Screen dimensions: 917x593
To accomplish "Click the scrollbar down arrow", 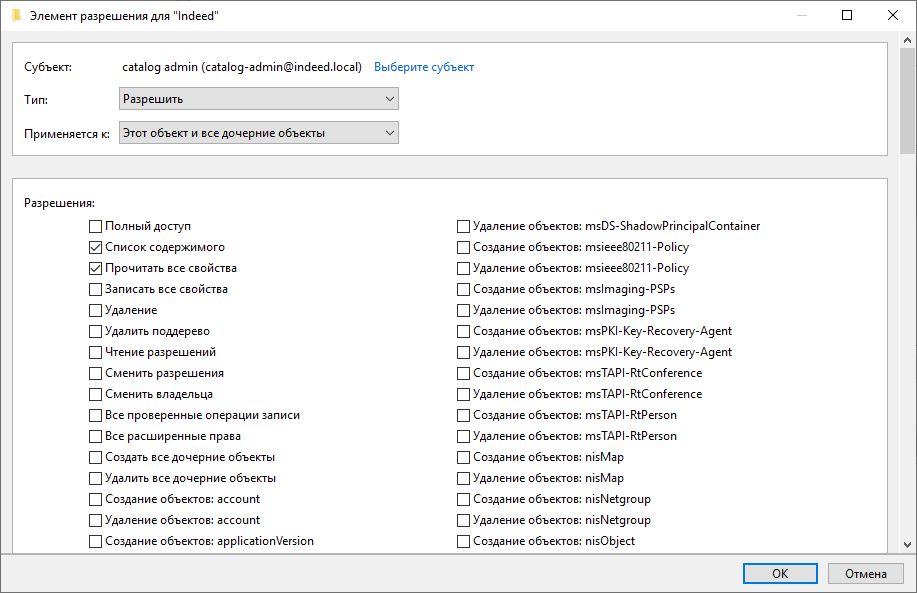I will pyautogui.click(x=907, y=544).
